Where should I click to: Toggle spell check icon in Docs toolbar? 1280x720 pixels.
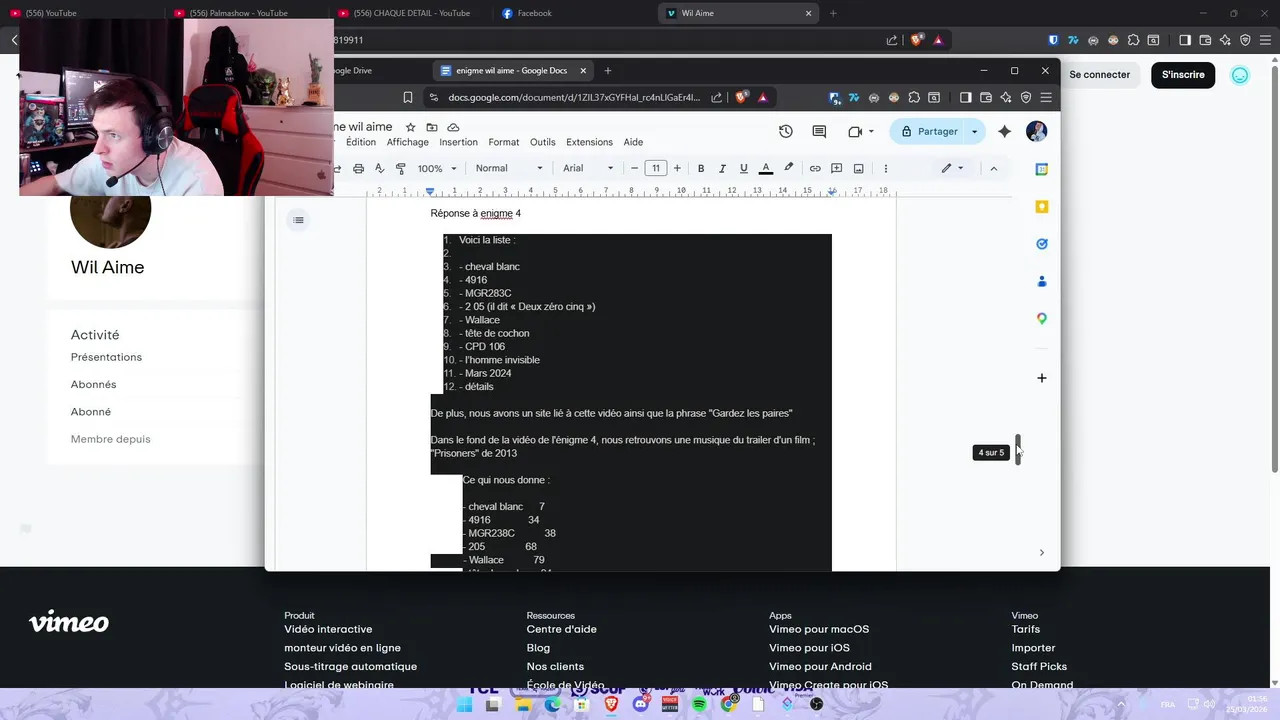pos(379,168)
